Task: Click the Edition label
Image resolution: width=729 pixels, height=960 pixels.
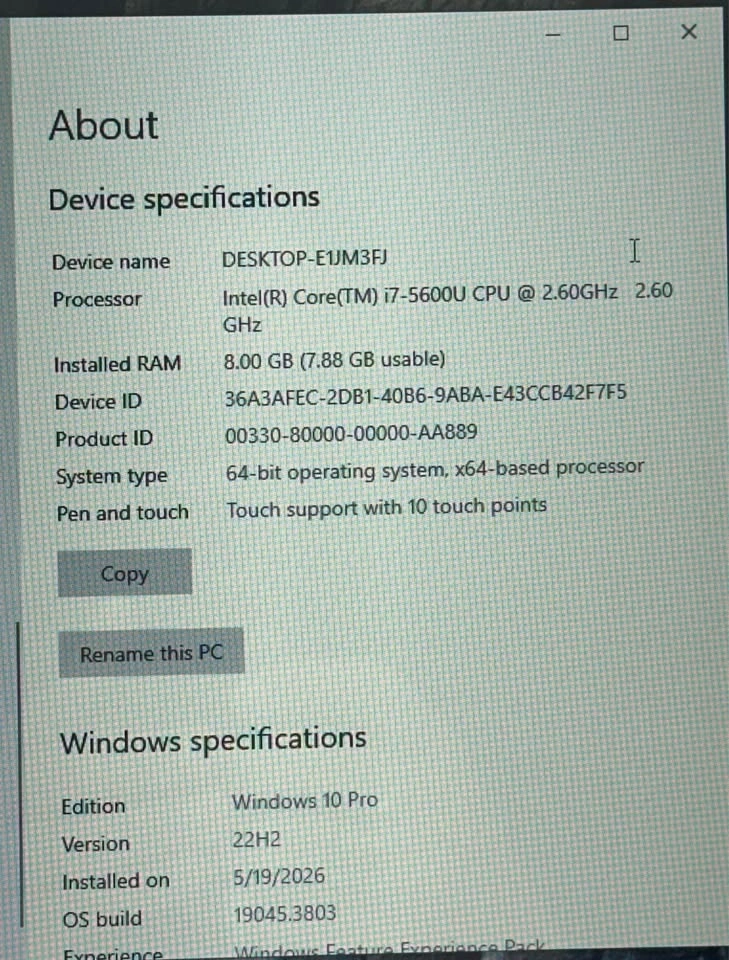Action: click(x=93, y=806)
